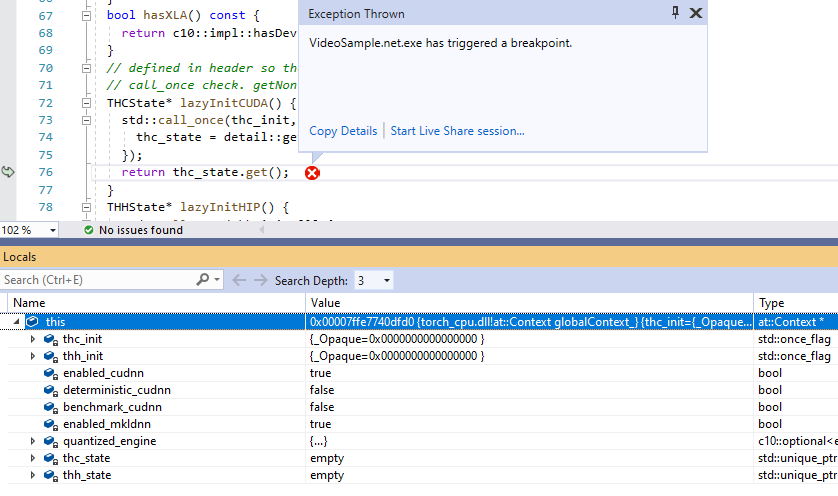The width and height of the screenshot is (838, 496).
Task: Open the search options dropdown arrow in Locals
Action: tap(216, 280)
